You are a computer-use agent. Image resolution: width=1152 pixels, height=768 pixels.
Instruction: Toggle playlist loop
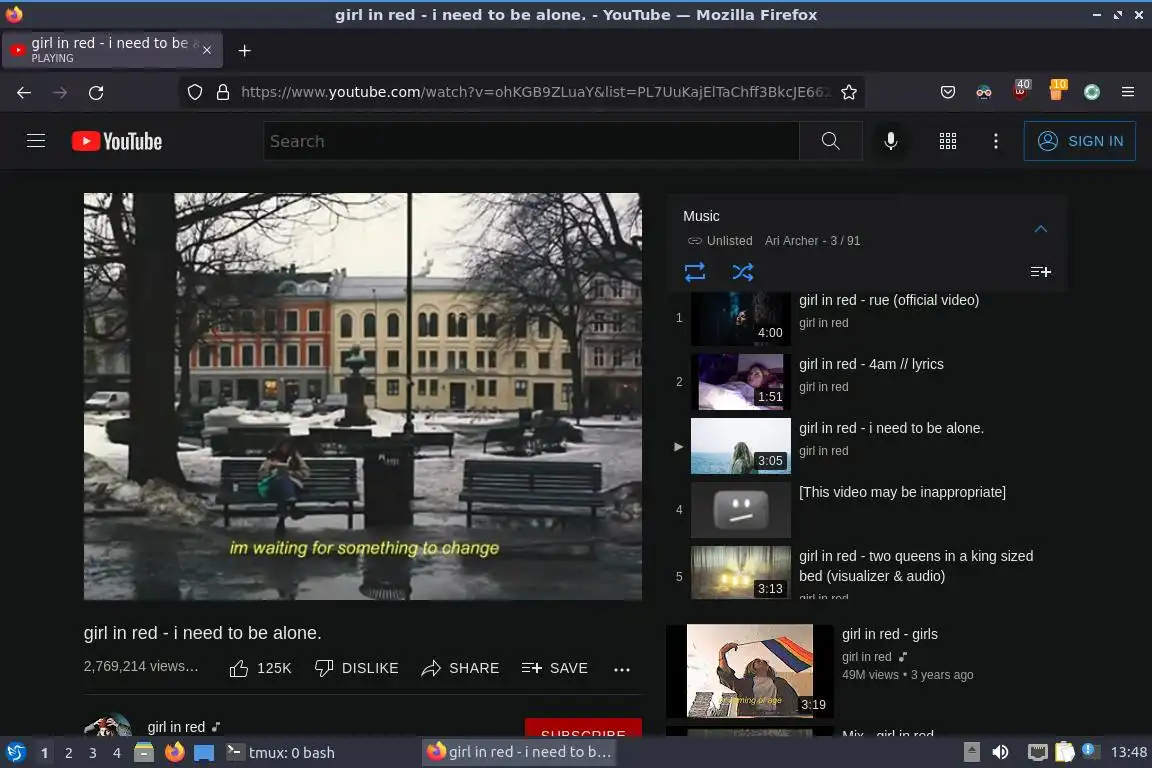pos(694,272)
